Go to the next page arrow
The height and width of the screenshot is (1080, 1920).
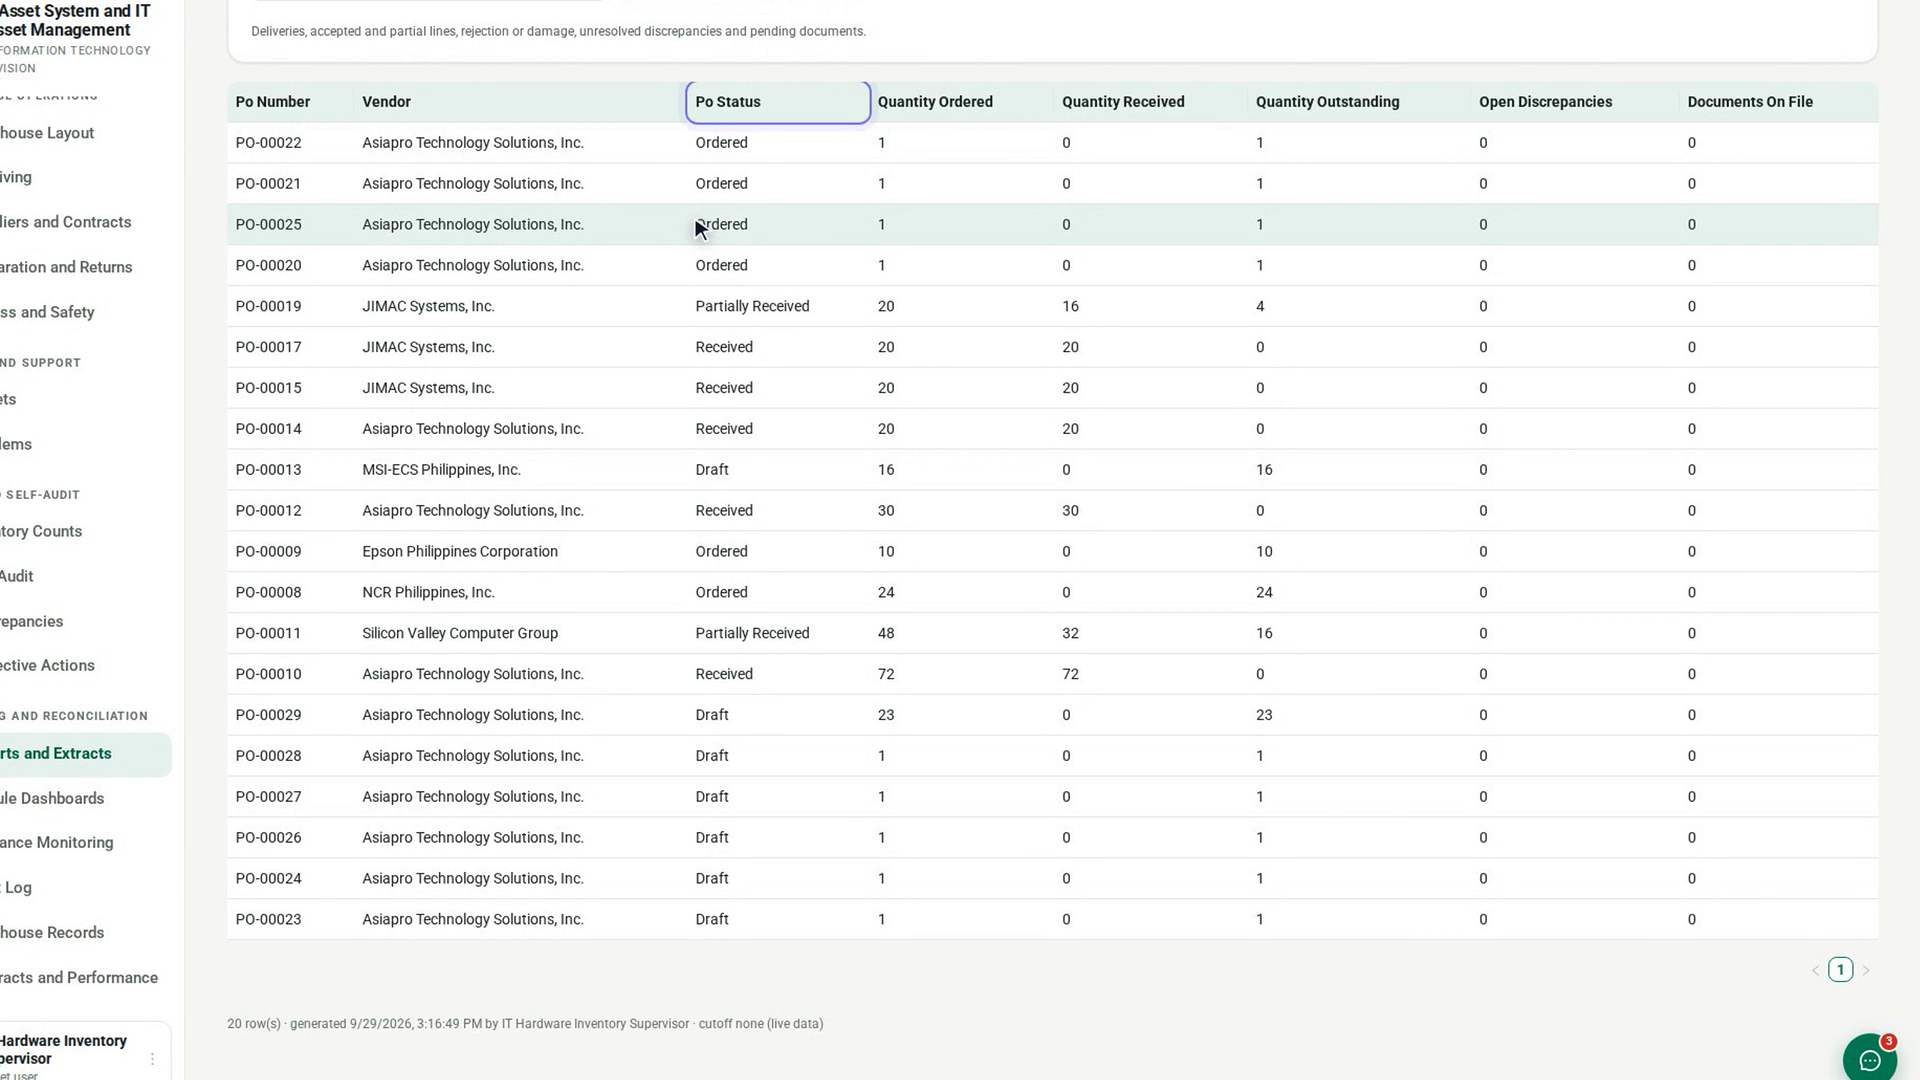tap(1865, 970)
